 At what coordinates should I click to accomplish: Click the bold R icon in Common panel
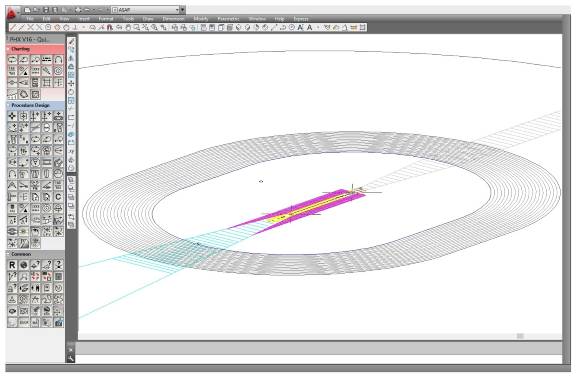point(12,265)
